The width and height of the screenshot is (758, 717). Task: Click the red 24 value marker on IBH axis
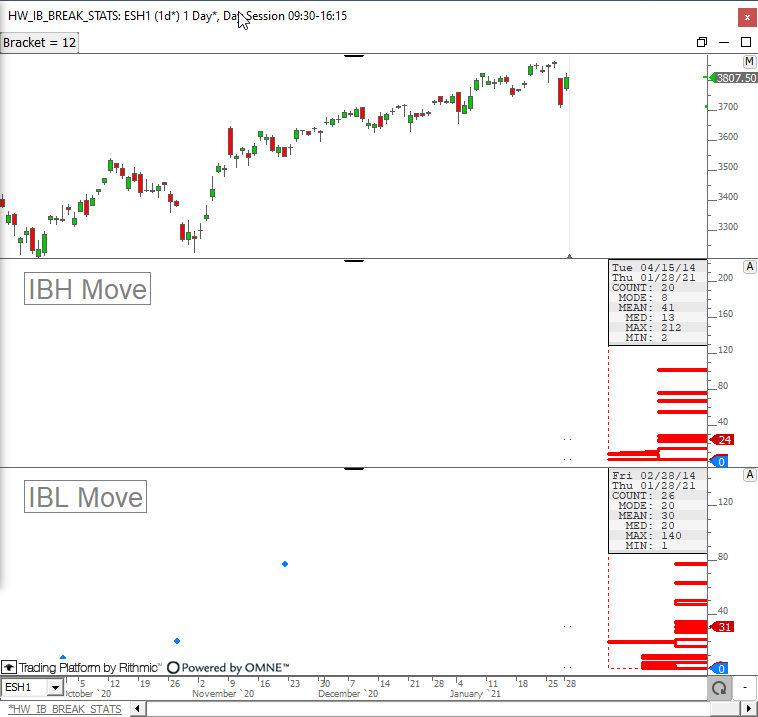point(723,440)
